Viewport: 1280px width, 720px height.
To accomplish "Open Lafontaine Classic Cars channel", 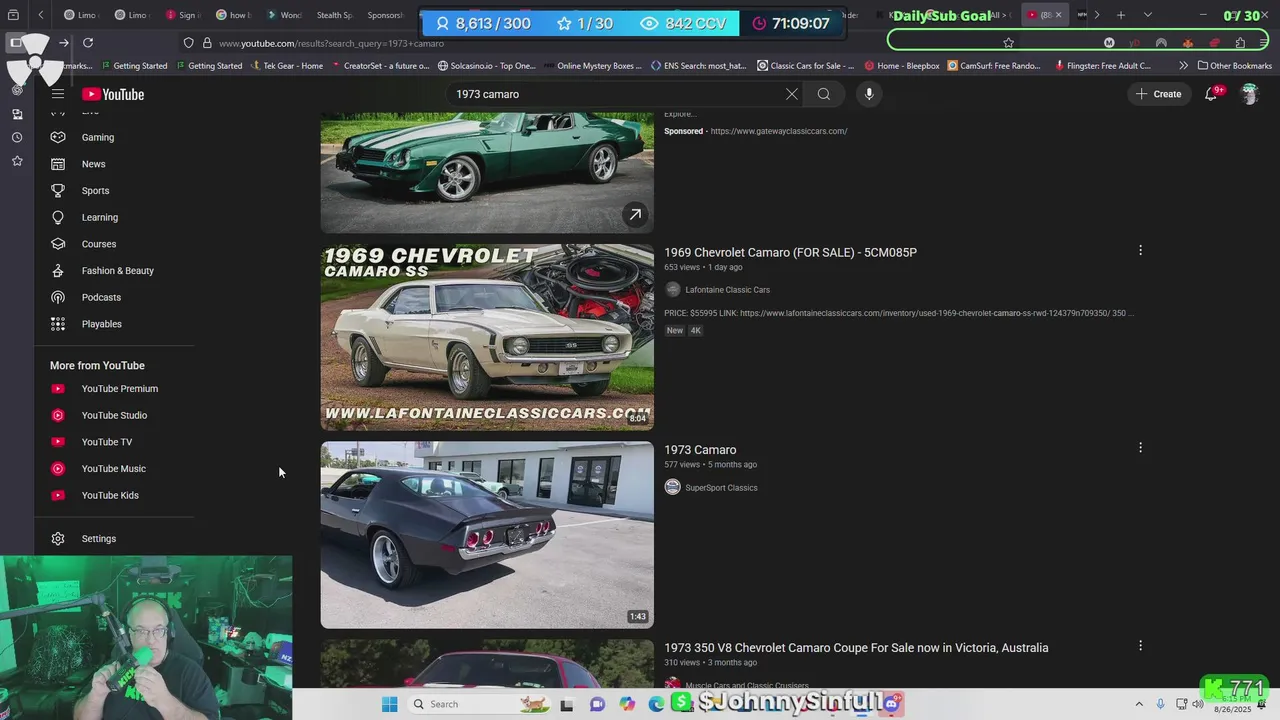I will click(727, 290).
